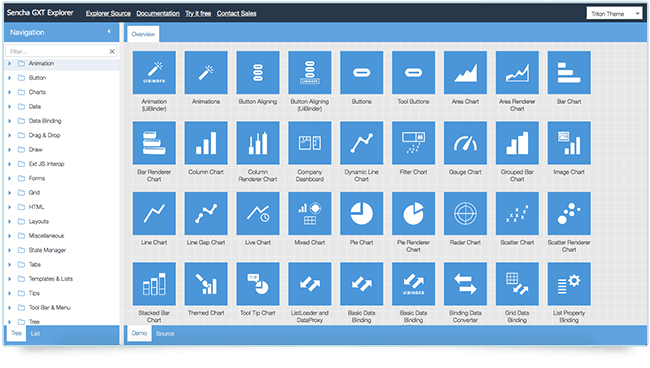The image size is (650, 368).
Task: Launch the Radar Chart demo icon
Action: 465,213
